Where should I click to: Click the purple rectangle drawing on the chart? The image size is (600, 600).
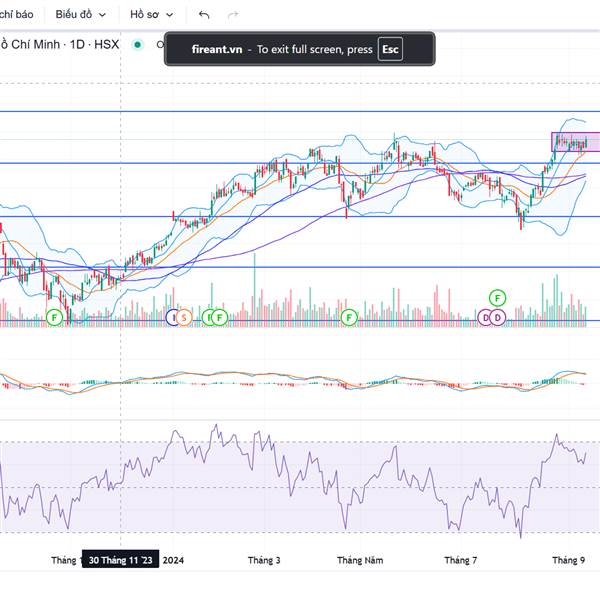click(x=576, y=142)
